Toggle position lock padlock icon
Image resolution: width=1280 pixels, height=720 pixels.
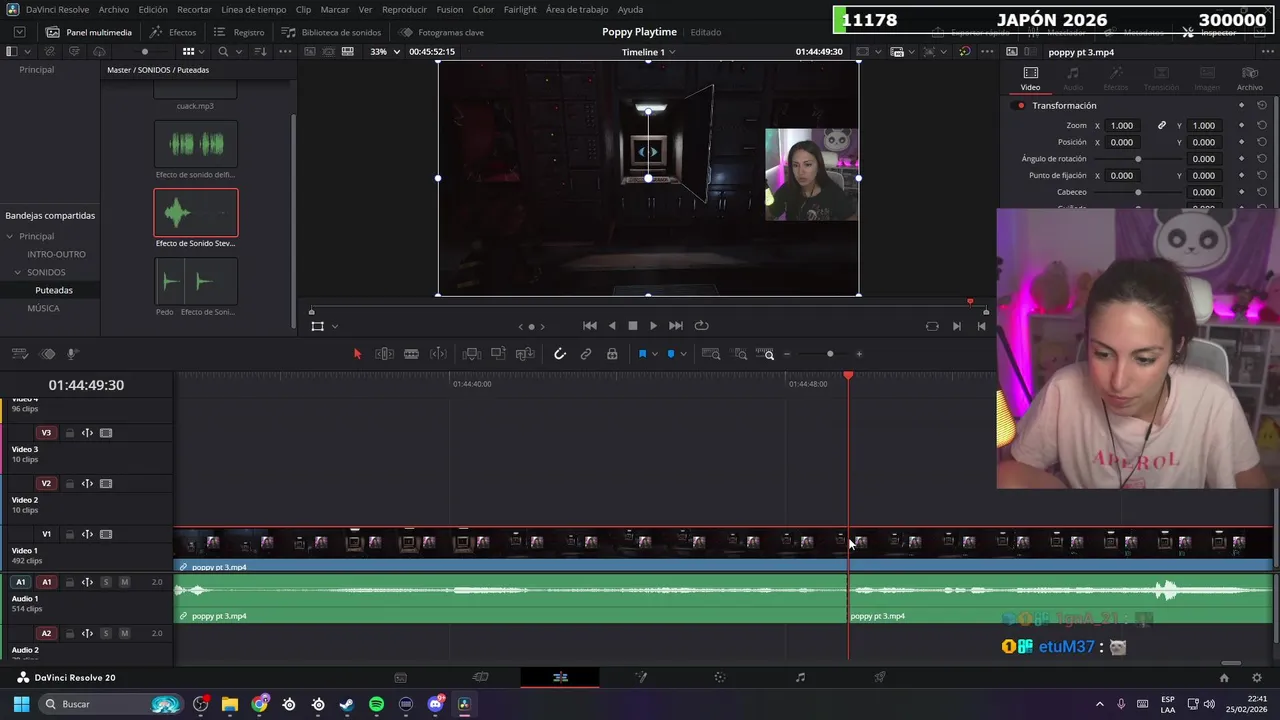pyautogui.click(x=612, y=354)
